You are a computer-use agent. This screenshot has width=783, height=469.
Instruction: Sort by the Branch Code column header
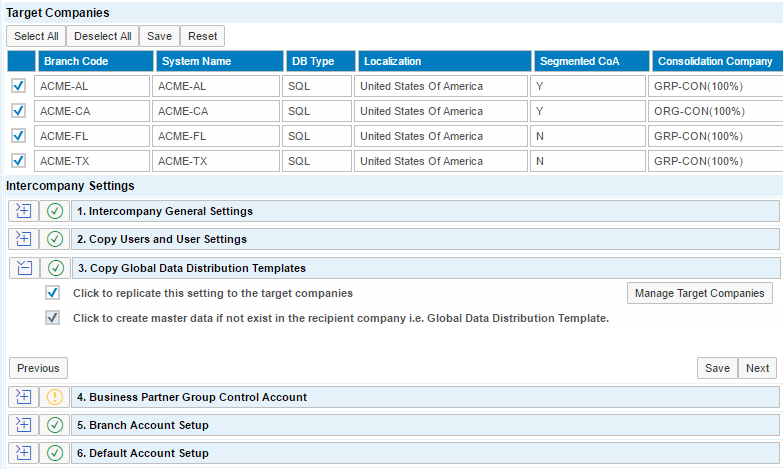93,61
